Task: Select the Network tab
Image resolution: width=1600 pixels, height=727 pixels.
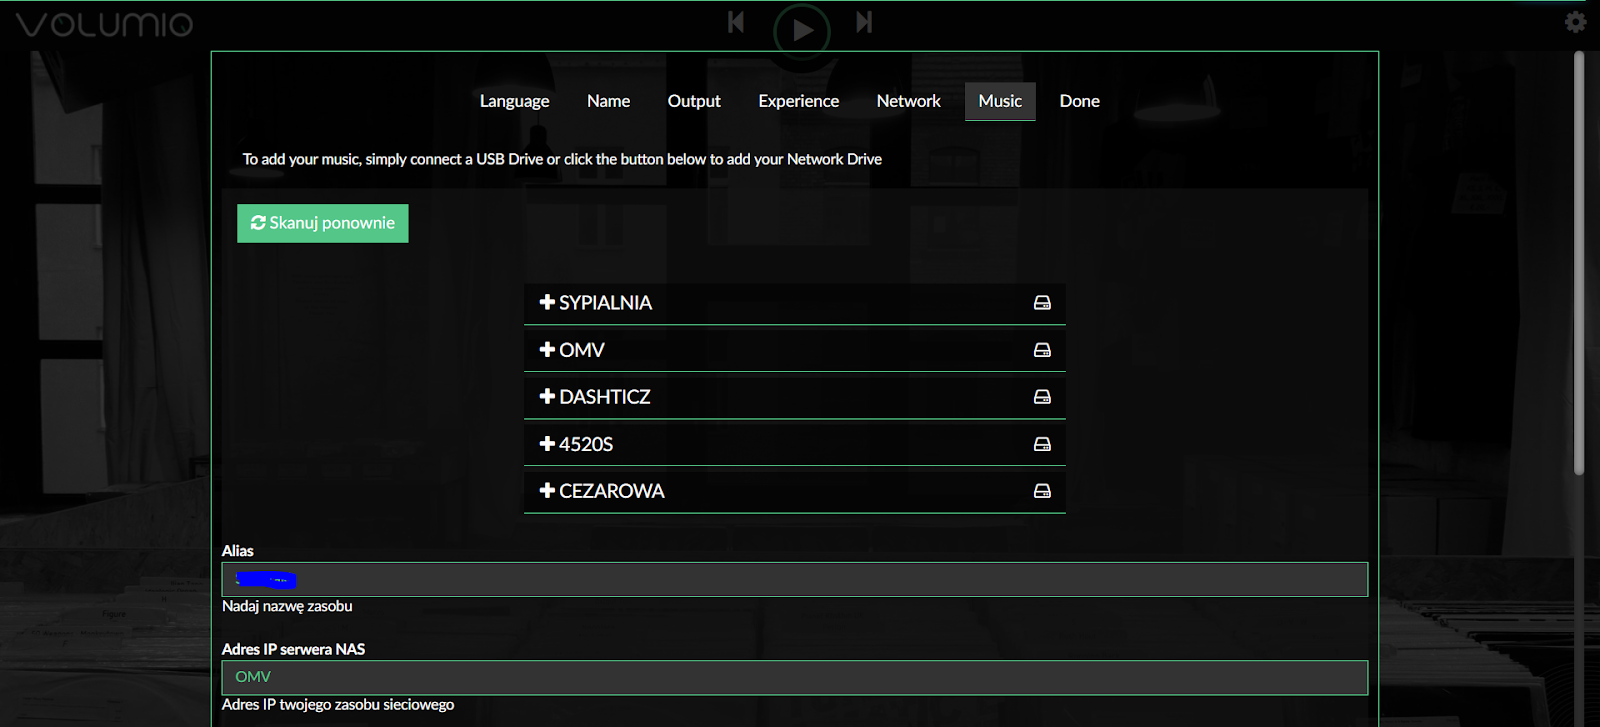Action: (x=908, y=101)
